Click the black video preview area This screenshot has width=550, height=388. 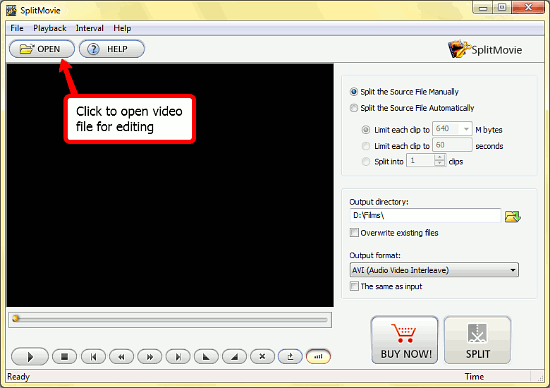point(170,185)
